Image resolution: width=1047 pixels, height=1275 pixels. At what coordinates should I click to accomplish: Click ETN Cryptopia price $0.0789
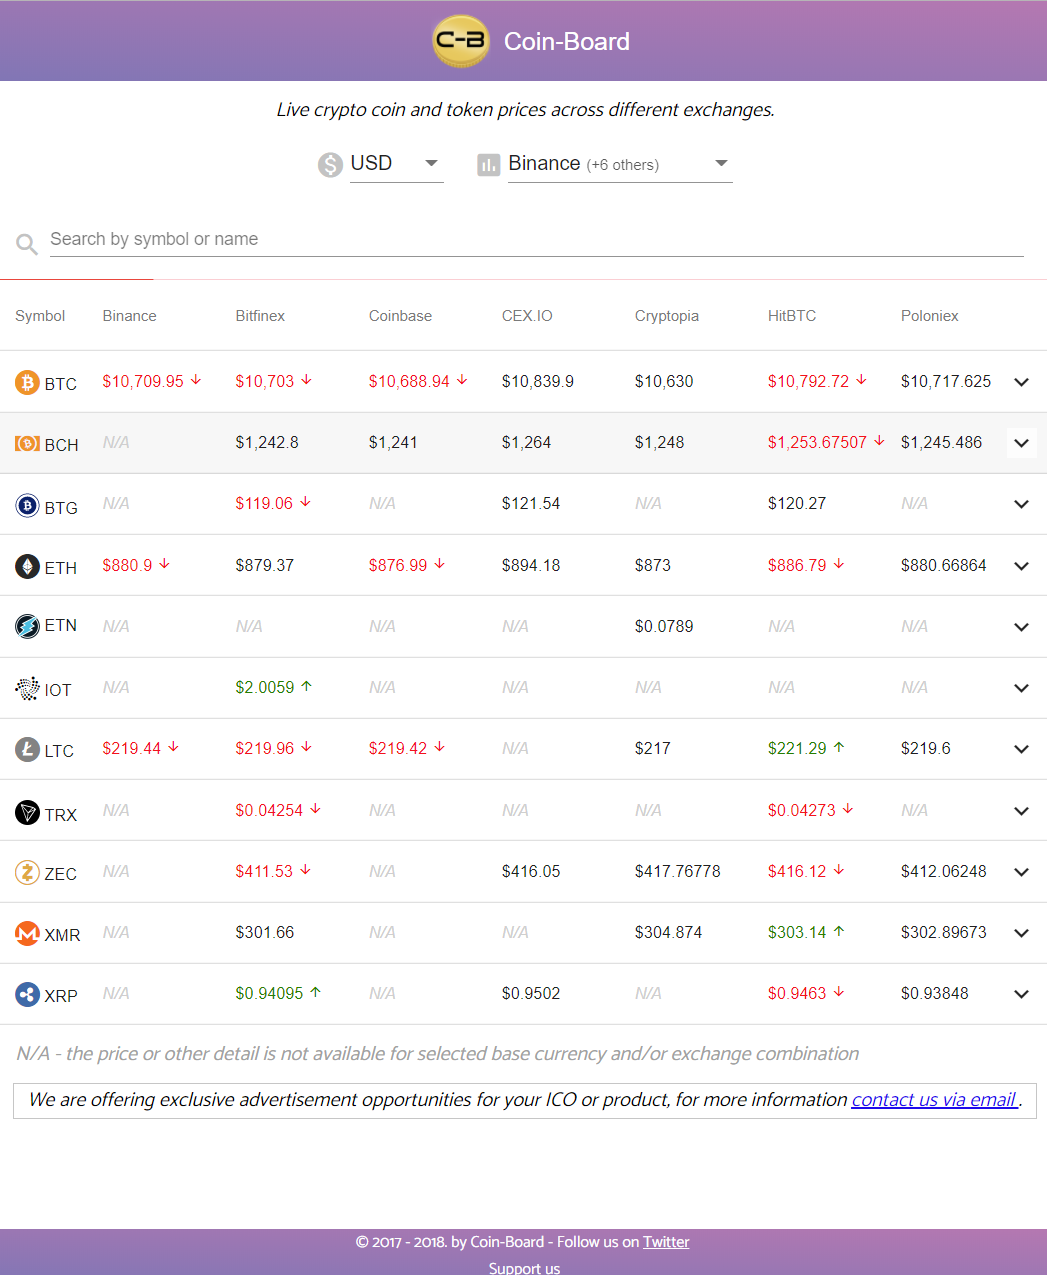pyautogui.click(x=664, y=626)
